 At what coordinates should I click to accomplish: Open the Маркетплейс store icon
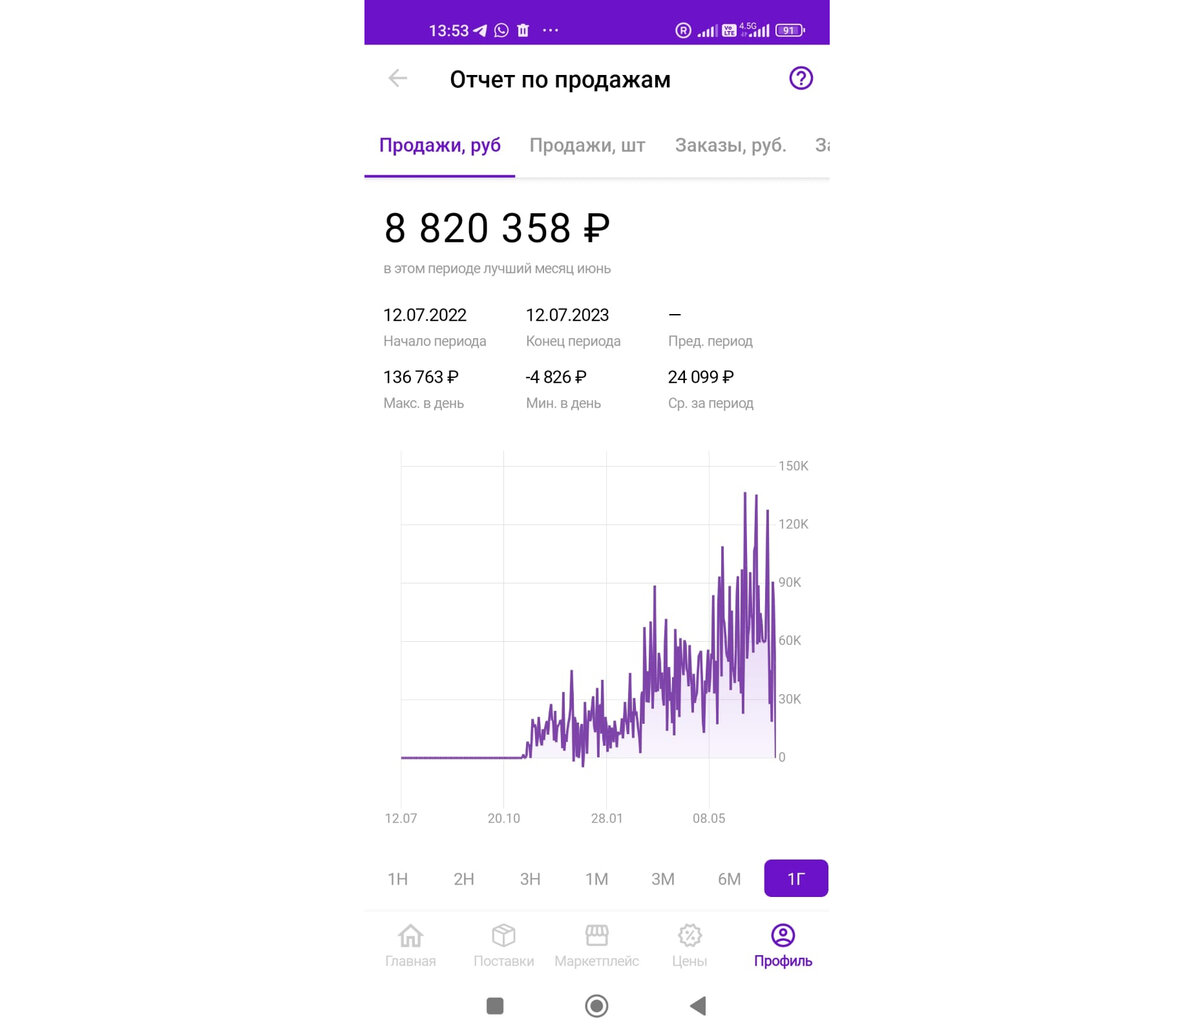point(596,935)
